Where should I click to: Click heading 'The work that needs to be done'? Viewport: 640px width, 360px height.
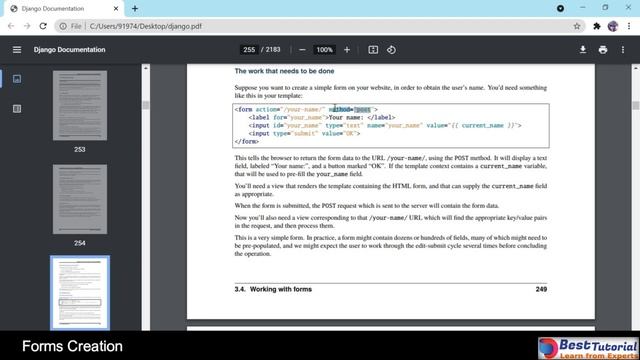coord(284,71)
